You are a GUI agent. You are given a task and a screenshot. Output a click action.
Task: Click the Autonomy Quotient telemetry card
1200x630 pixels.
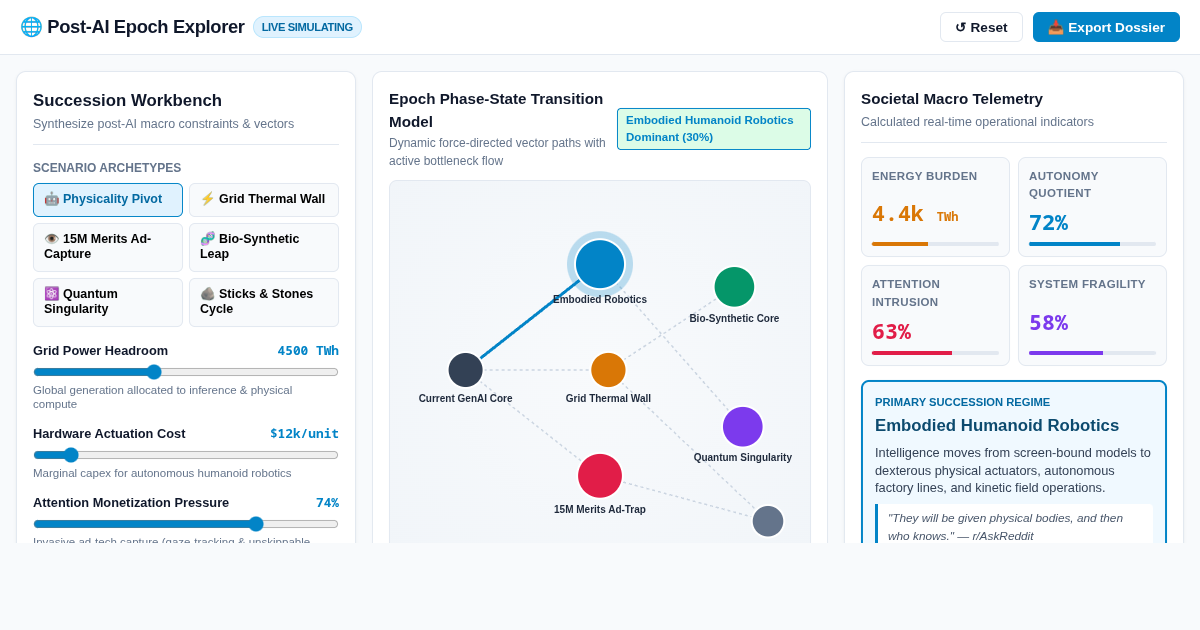click(x=1092, y=207)
